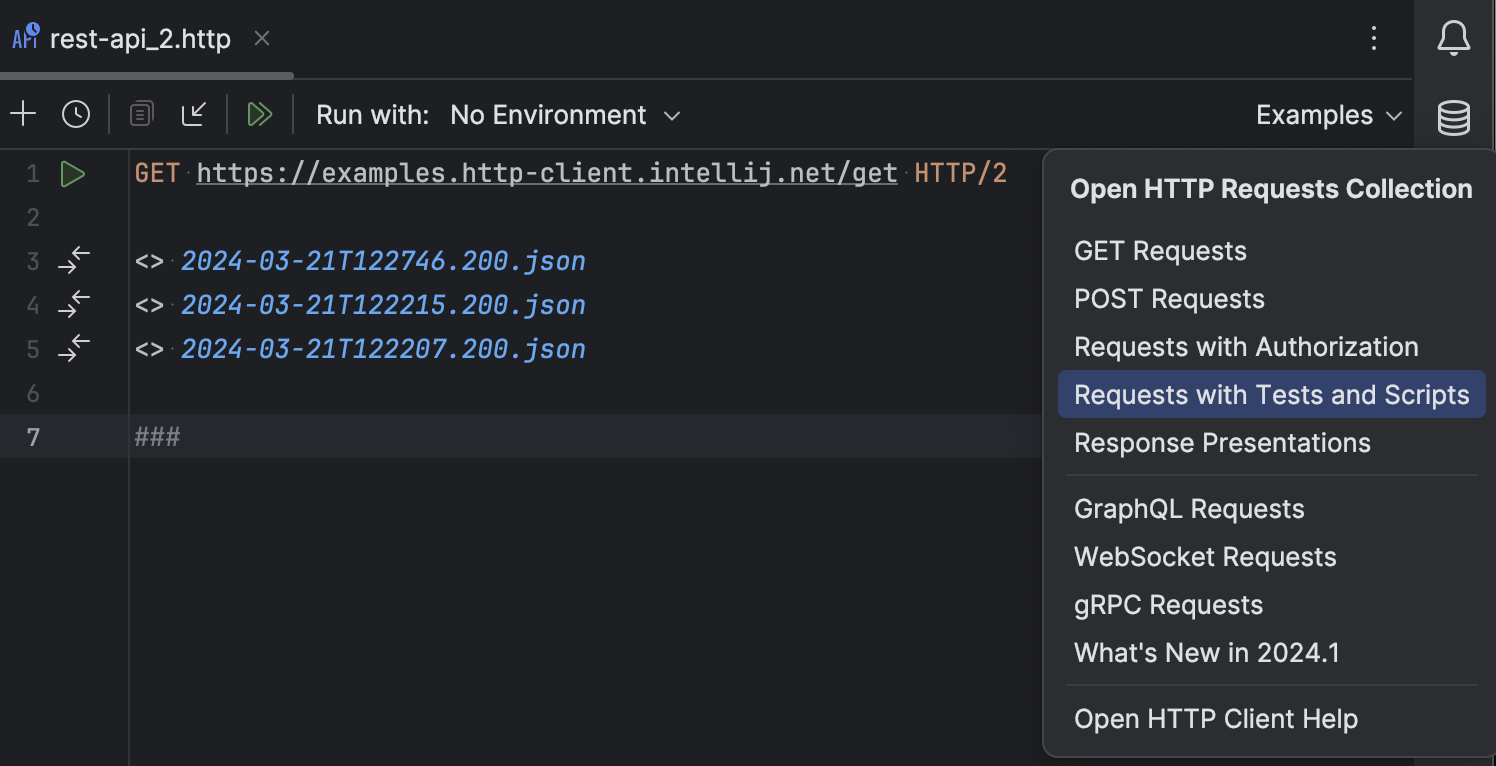
Task: Open the No Environment dropdown
Action: pos(565,114)
